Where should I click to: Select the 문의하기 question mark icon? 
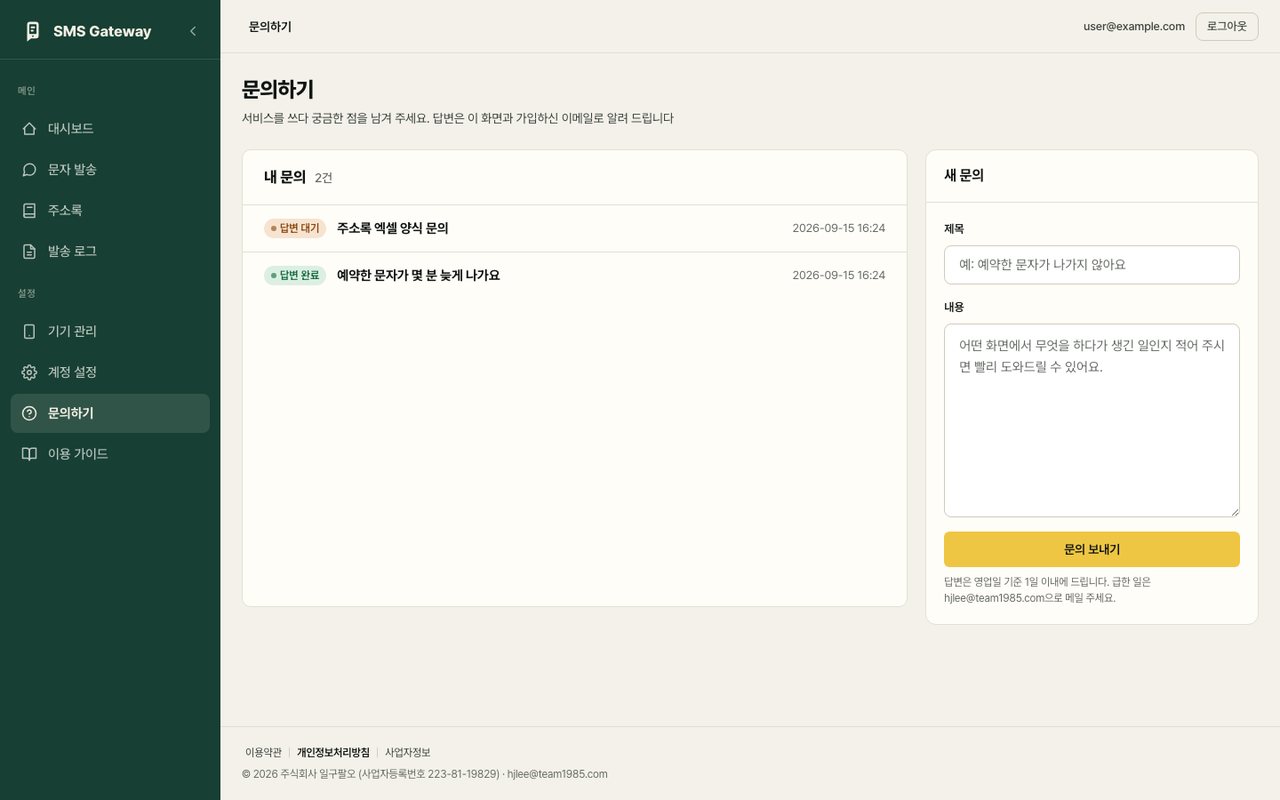pos(29,413)
